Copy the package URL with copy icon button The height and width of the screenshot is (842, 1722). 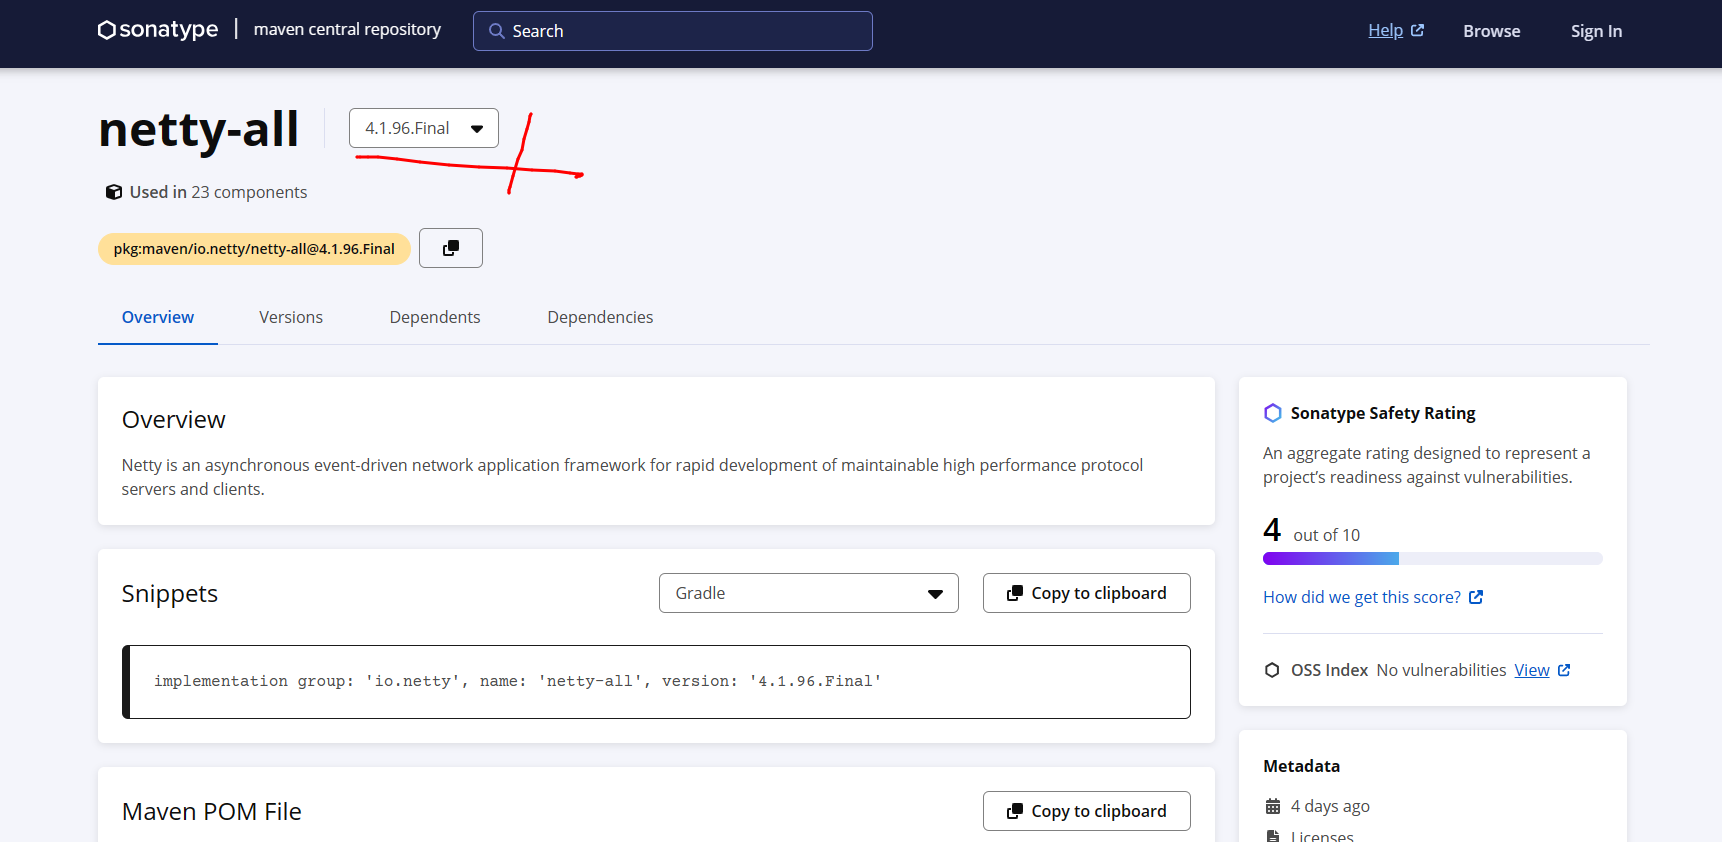coord(451,248)
